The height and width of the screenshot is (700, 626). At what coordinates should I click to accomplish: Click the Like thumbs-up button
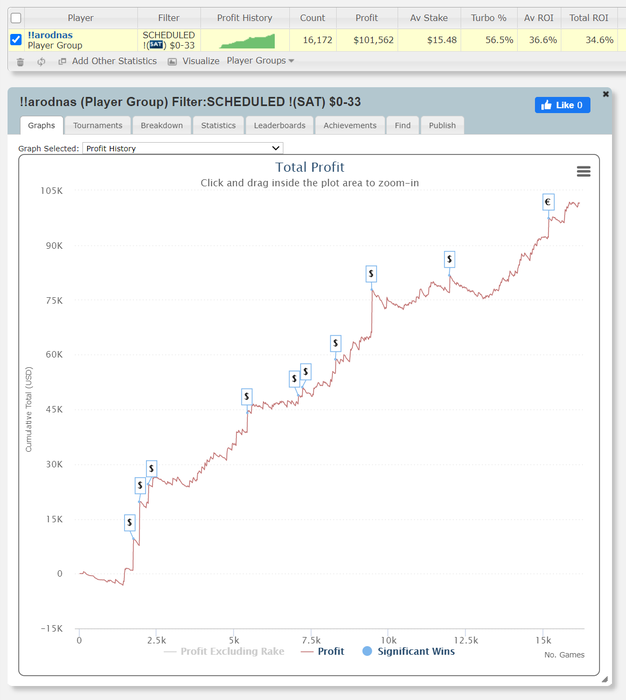(x=562, y=105)
